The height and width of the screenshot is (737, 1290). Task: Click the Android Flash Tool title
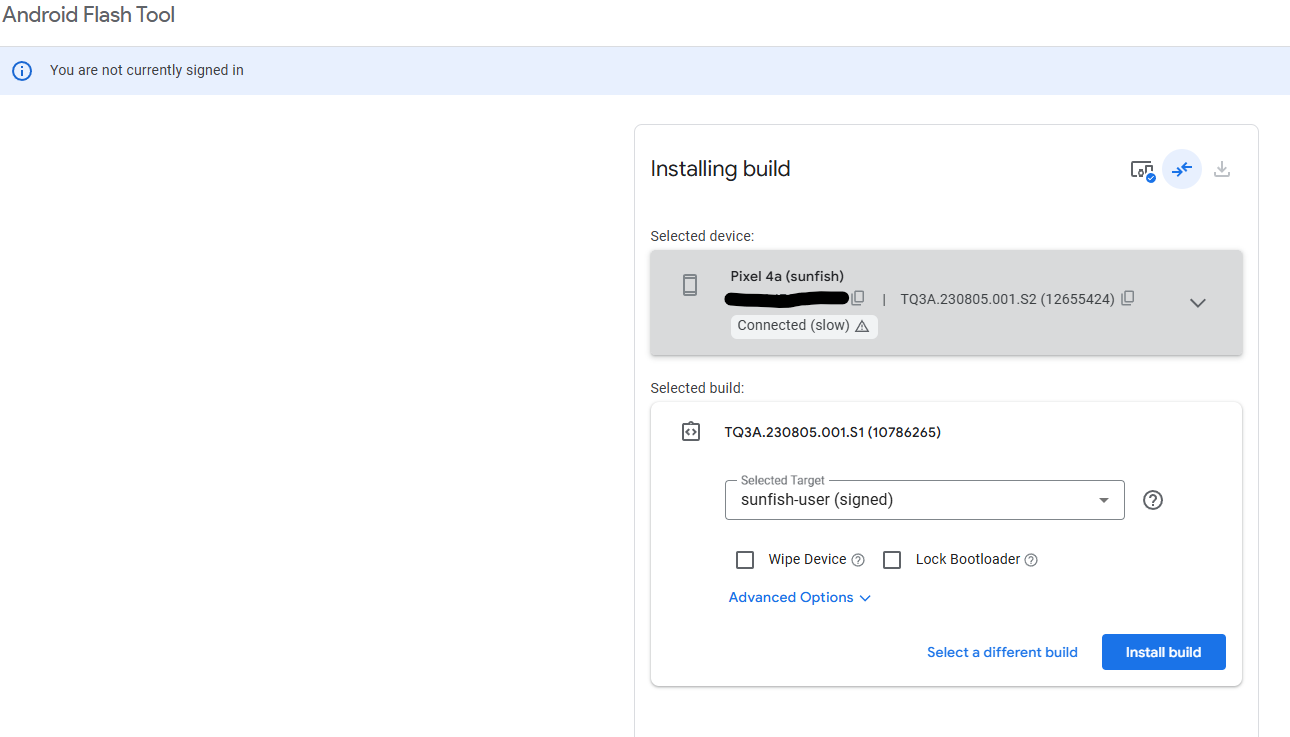(x=89, y=15)
